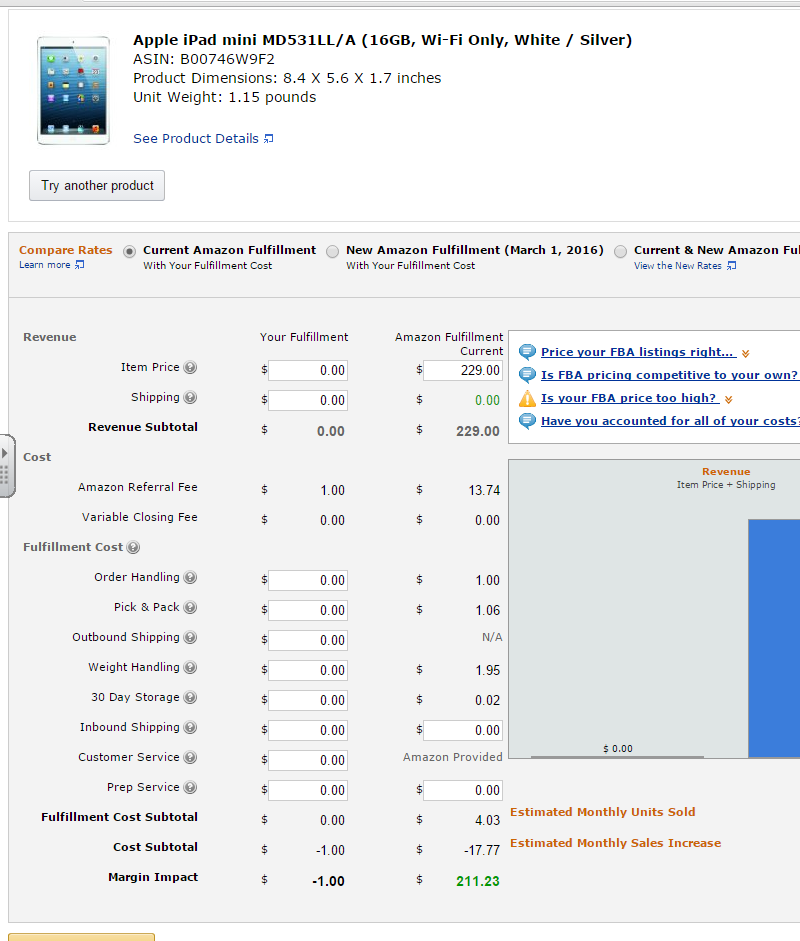Open See Product Details link

click(x=196, y=139)
